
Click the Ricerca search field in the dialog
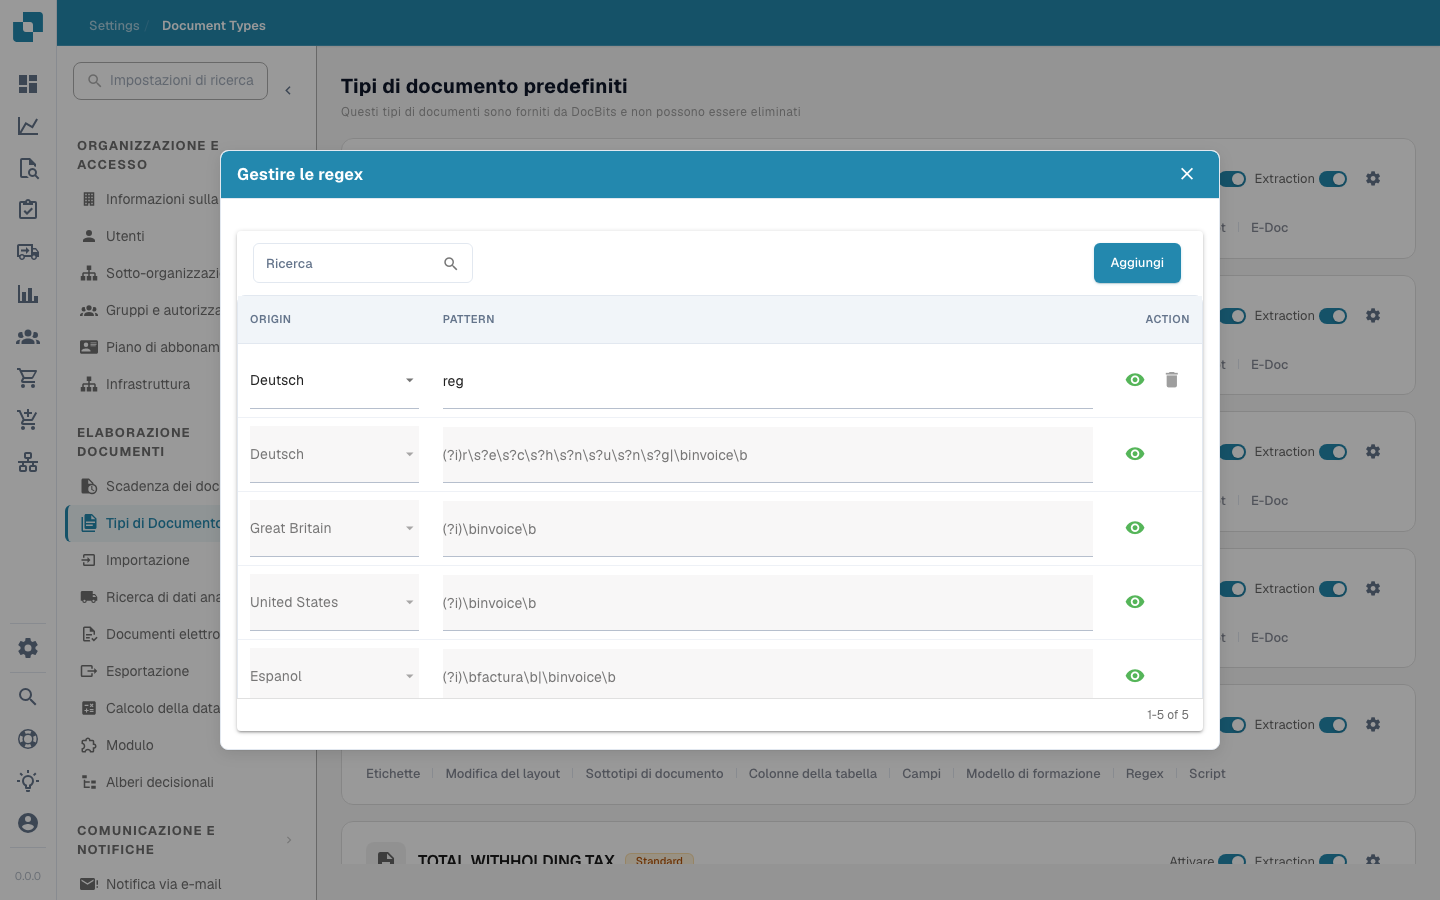coord(362,263)
